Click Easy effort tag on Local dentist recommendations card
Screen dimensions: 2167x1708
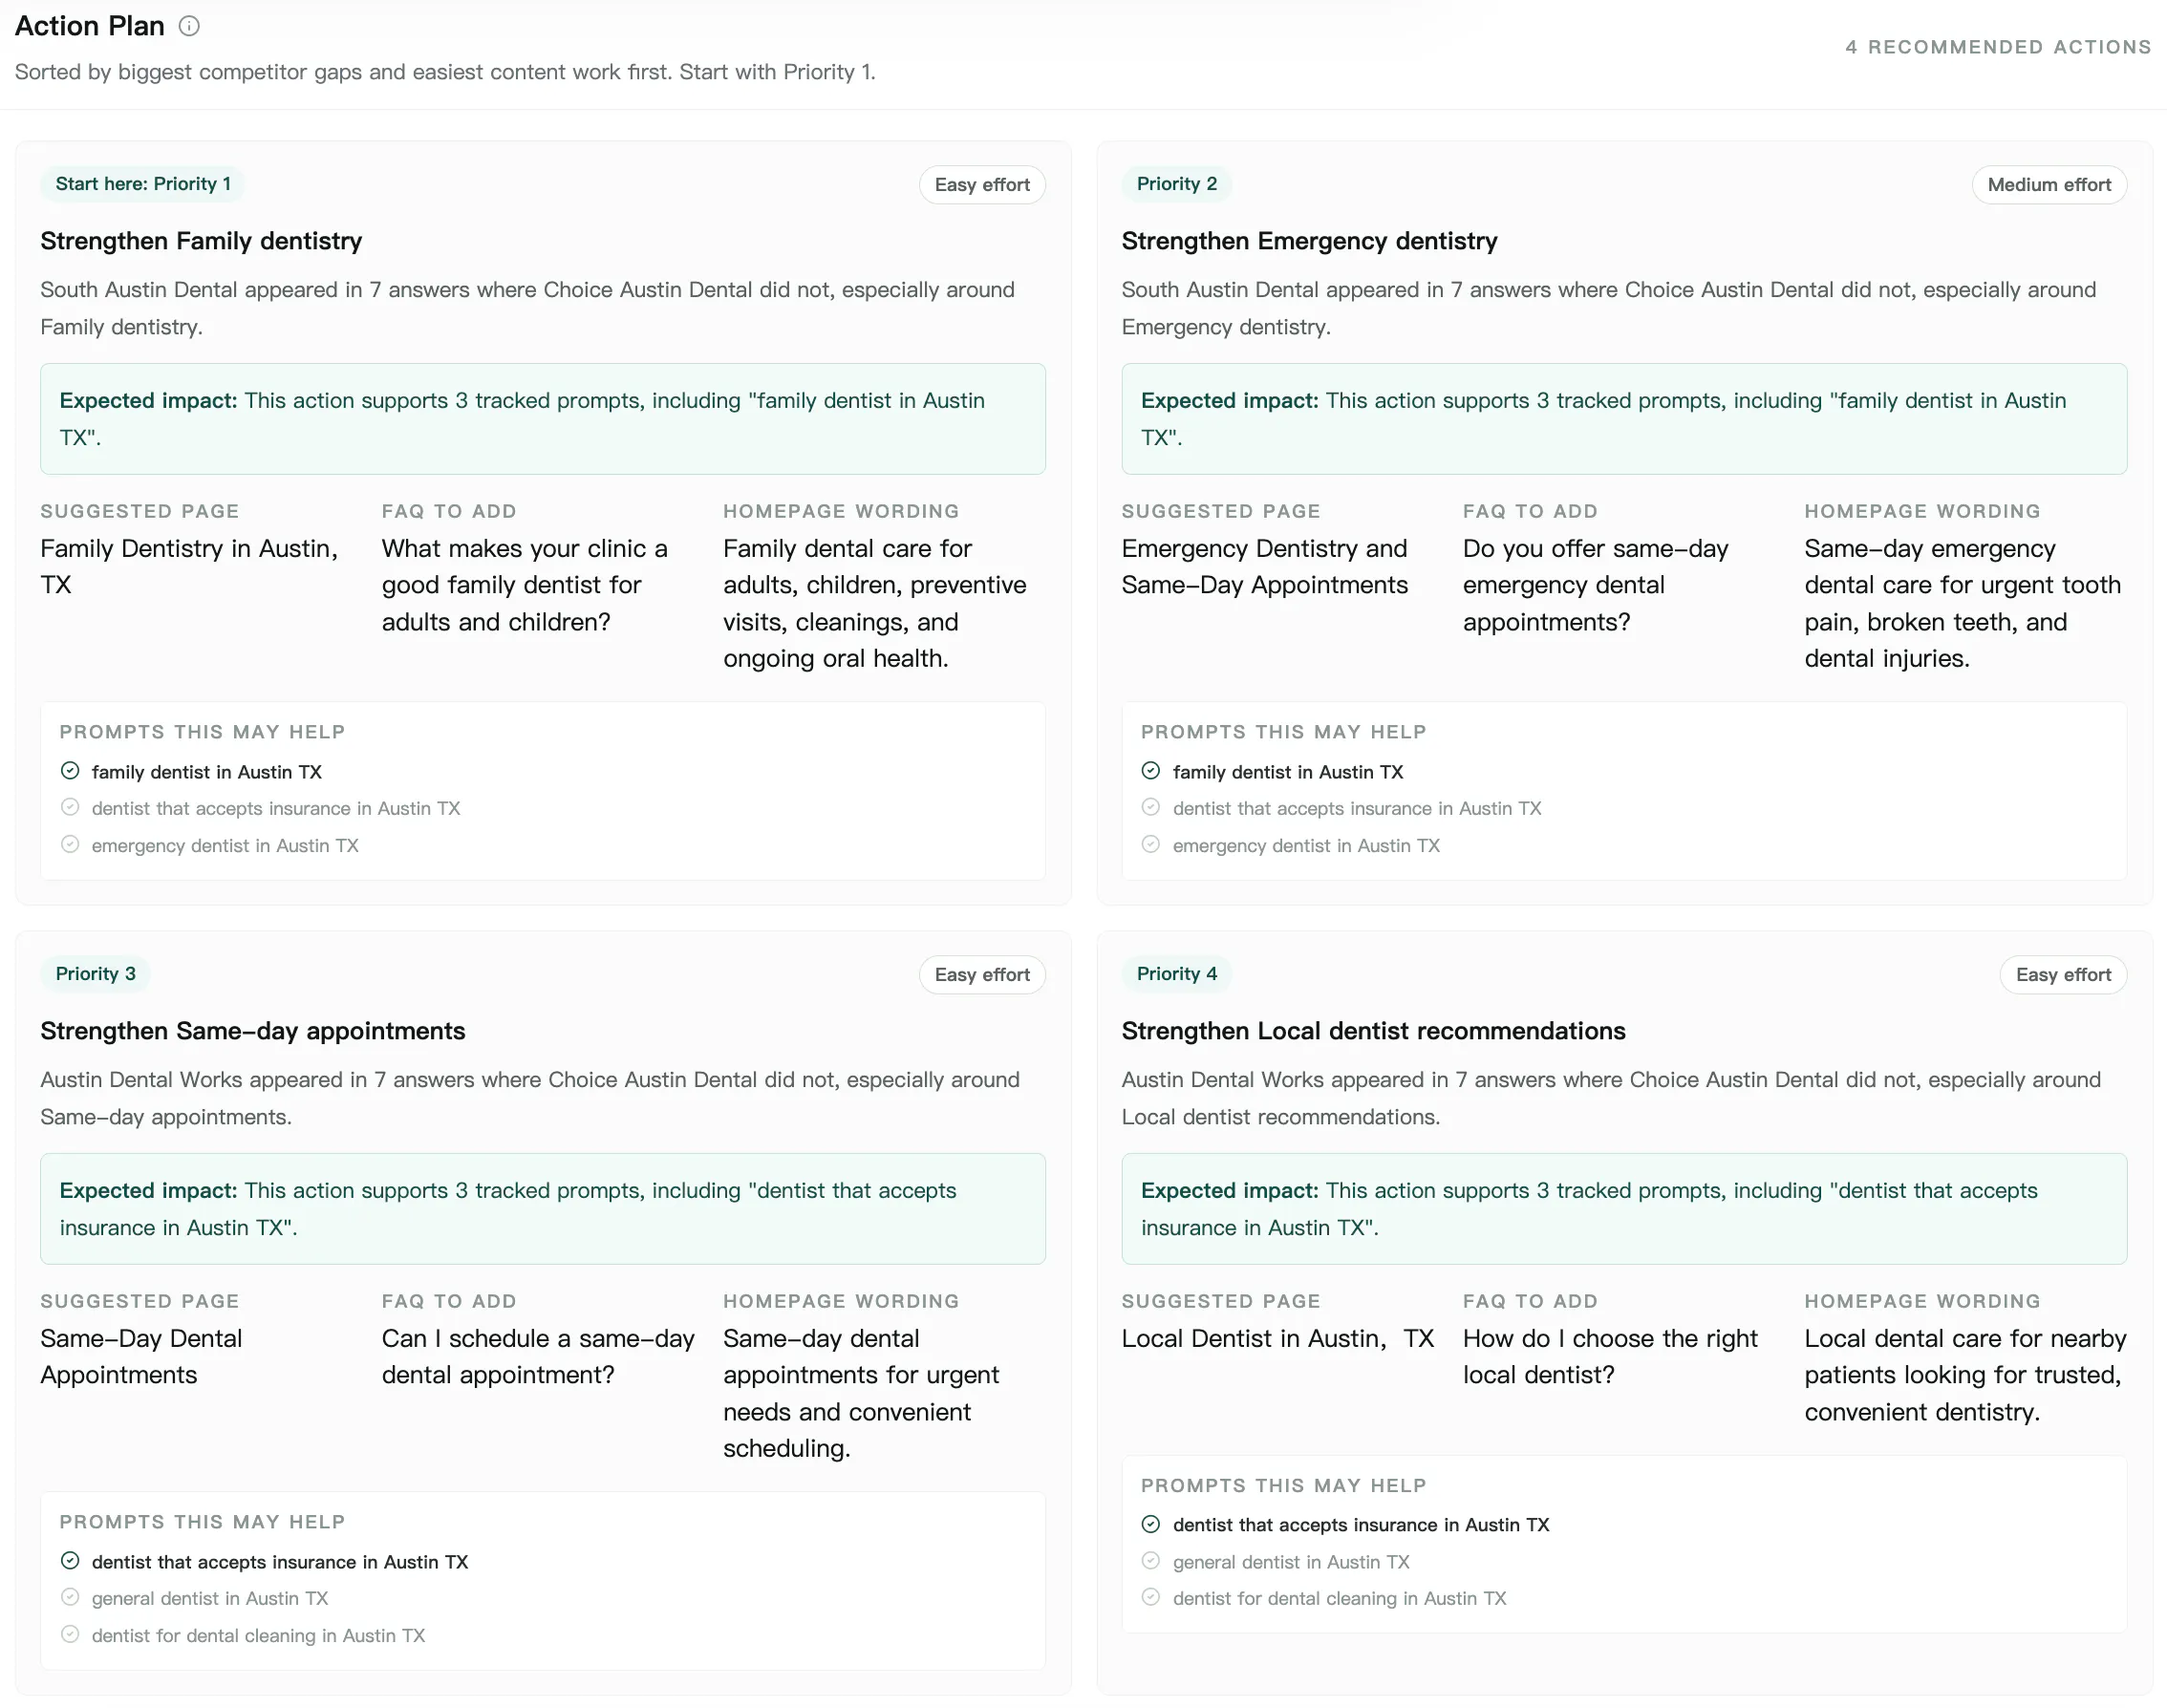click(x=2063, y=975)
